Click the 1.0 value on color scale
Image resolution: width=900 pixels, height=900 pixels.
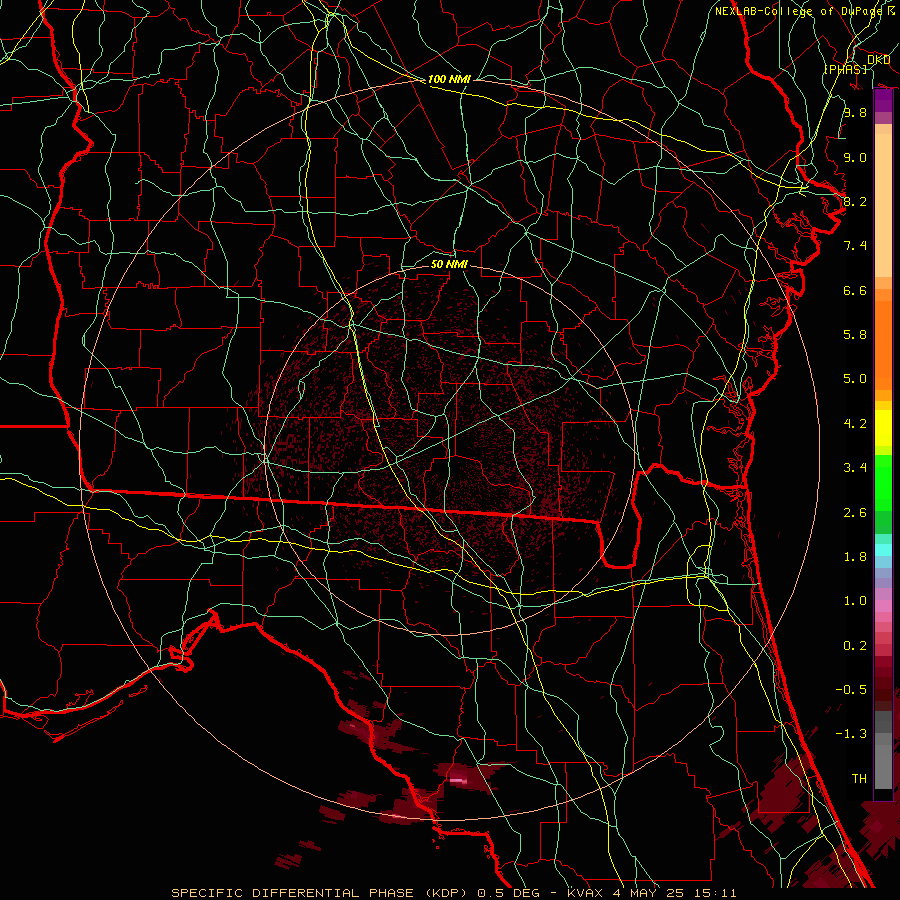[855, 601]
